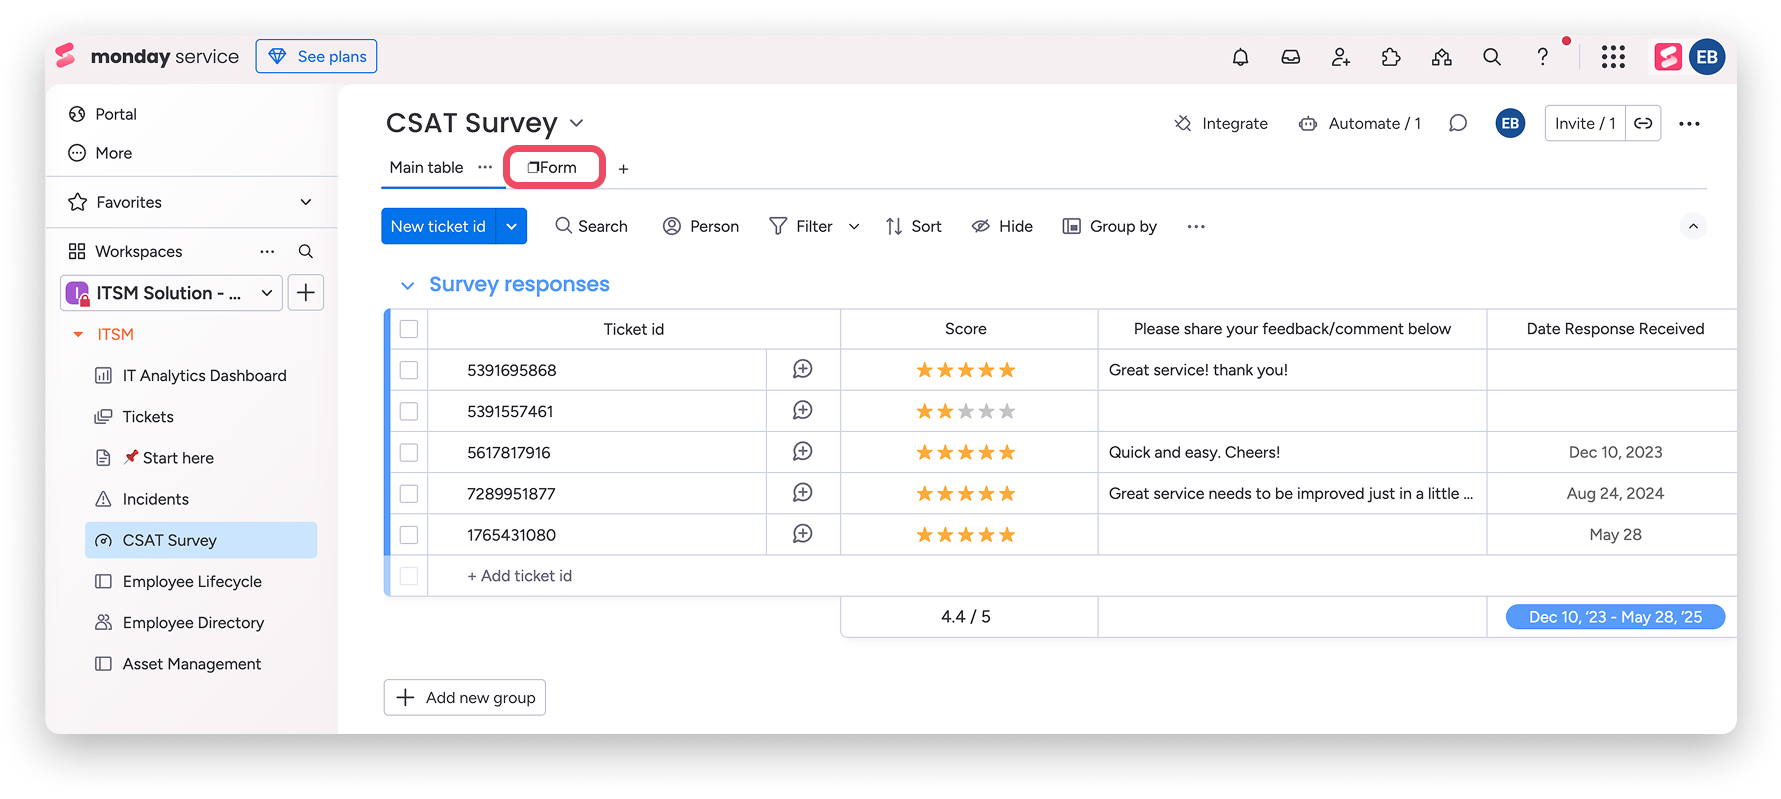Tick the select-all checkbox in header row
Viewport: 1781px width, 799px height.
(x=409, y=329)
